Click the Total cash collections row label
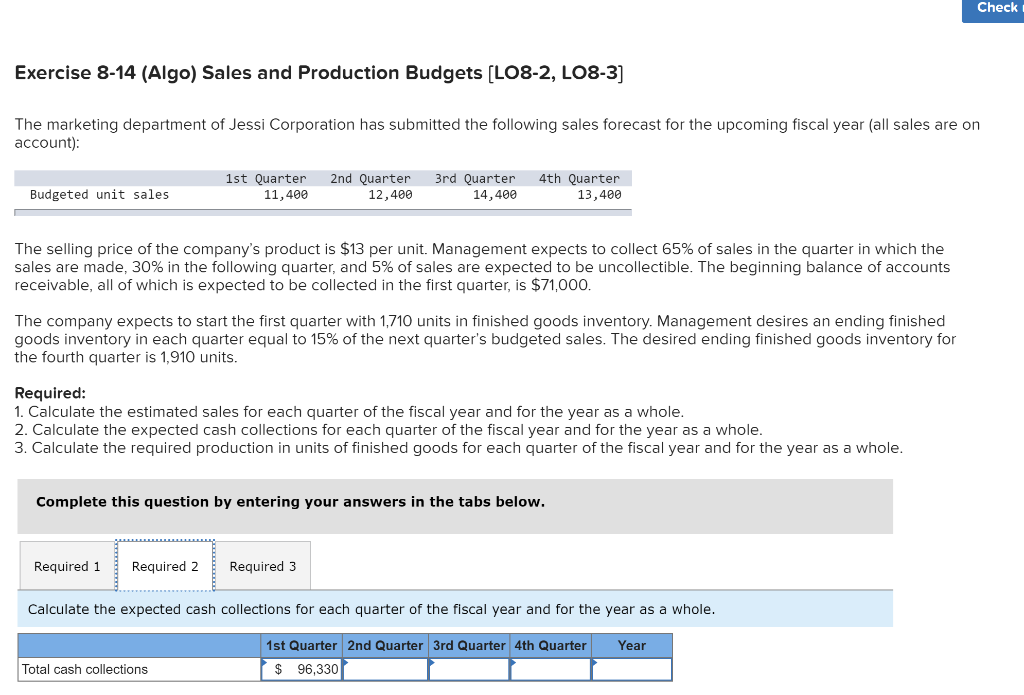 tap(87, 669)
